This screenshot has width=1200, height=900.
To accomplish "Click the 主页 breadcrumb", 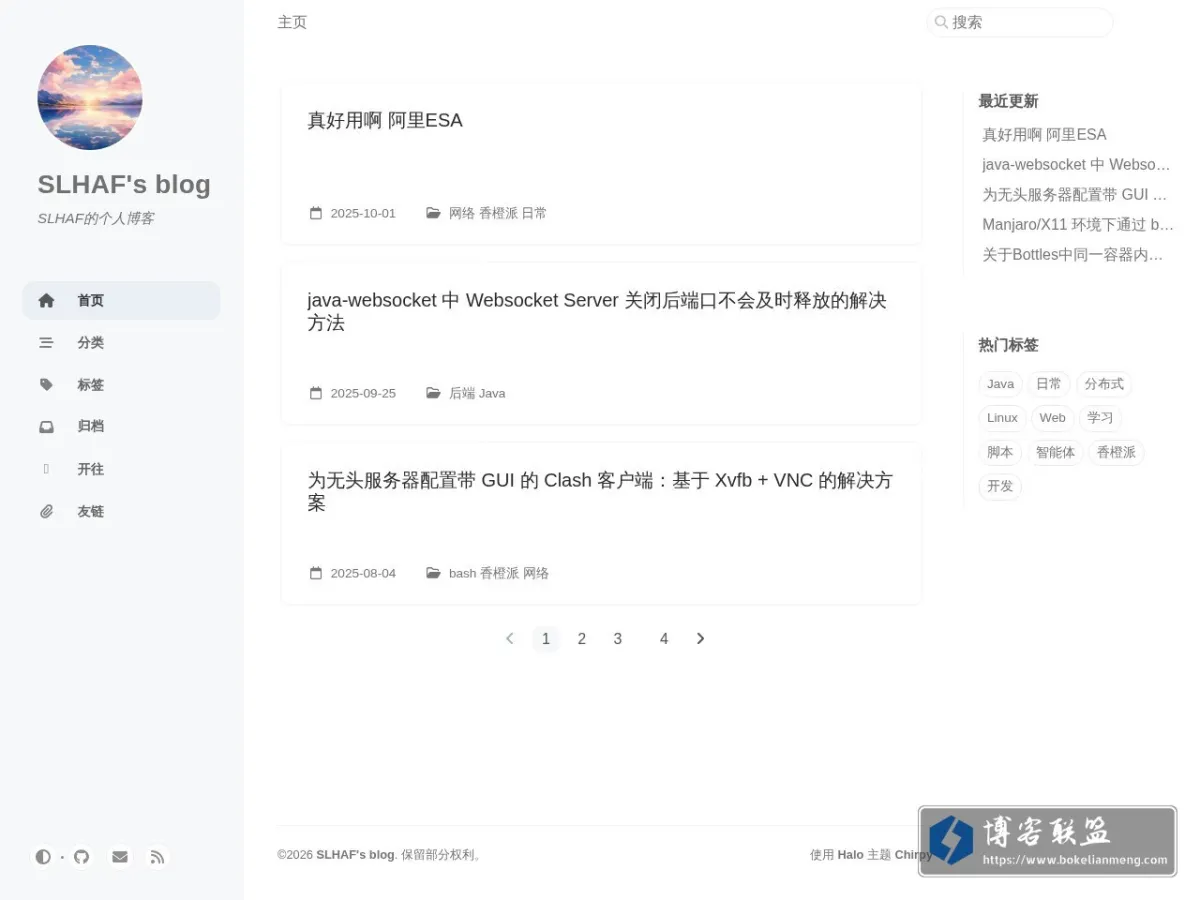I will coord(292,22).
